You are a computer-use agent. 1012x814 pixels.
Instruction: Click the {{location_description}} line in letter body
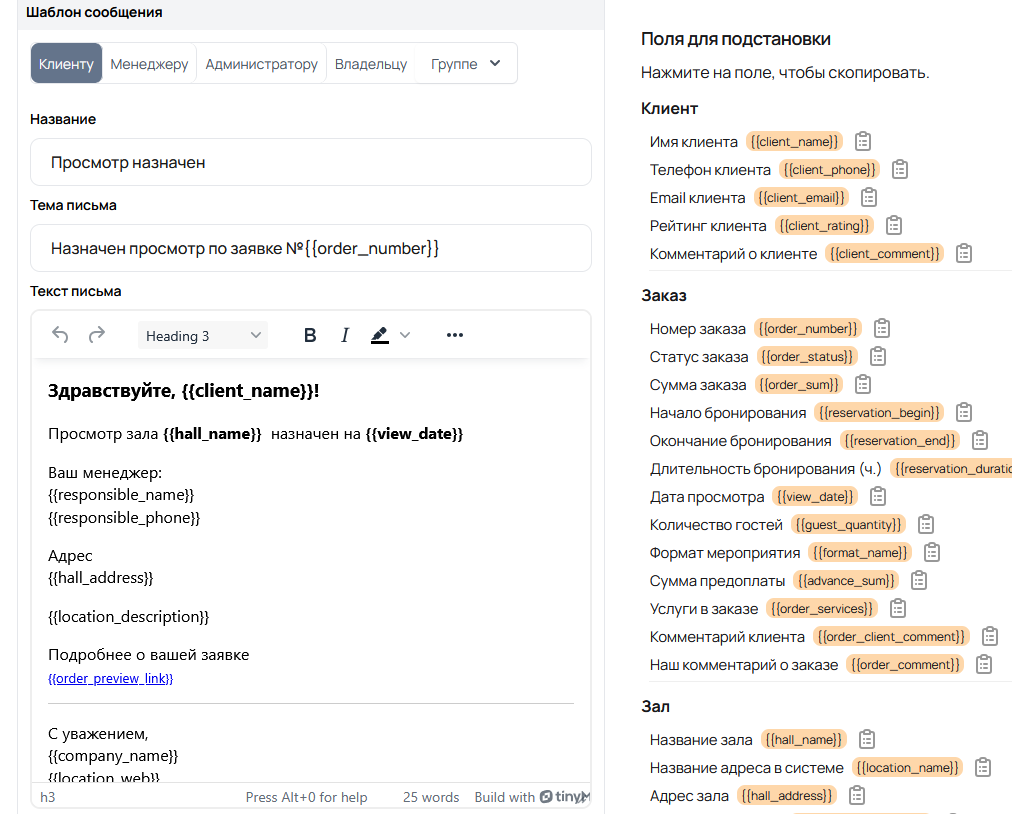coord(128,616)
